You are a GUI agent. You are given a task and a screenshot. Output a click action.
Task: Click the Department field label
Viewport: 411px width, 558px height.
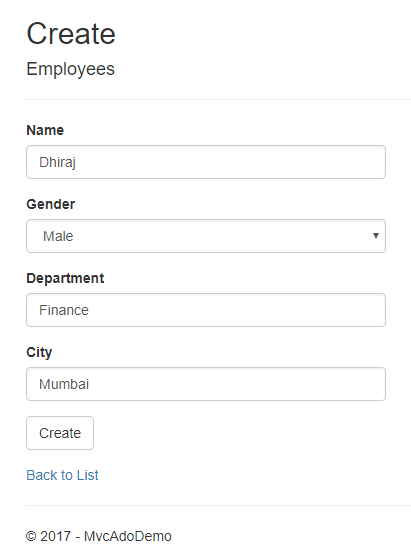[65, 278]
